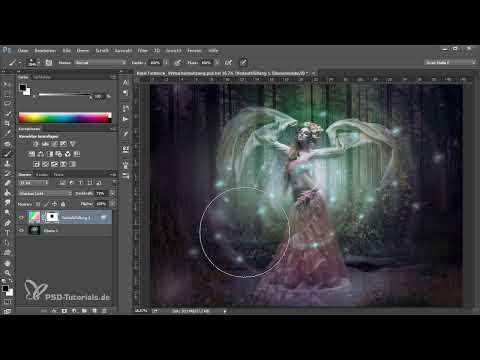
Task: Add a Channel Mixer adjustment layer
Action: pos(68,154)
